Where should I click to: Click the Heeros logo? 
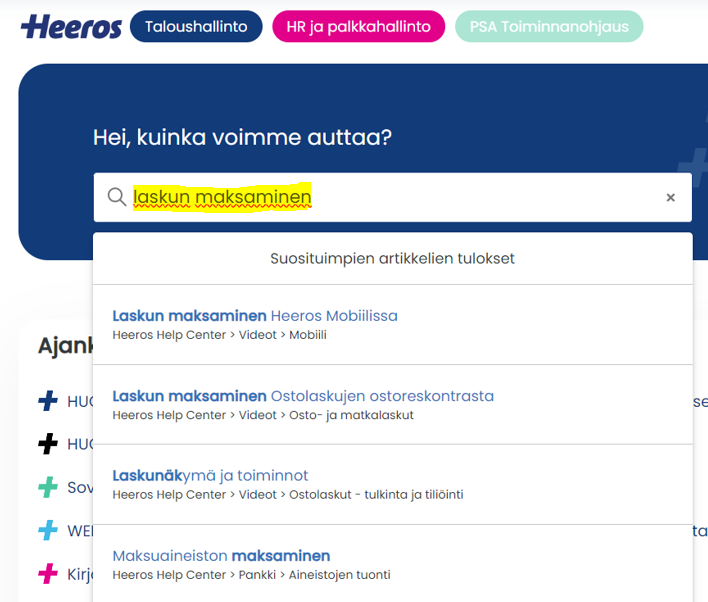coord(71,27)
